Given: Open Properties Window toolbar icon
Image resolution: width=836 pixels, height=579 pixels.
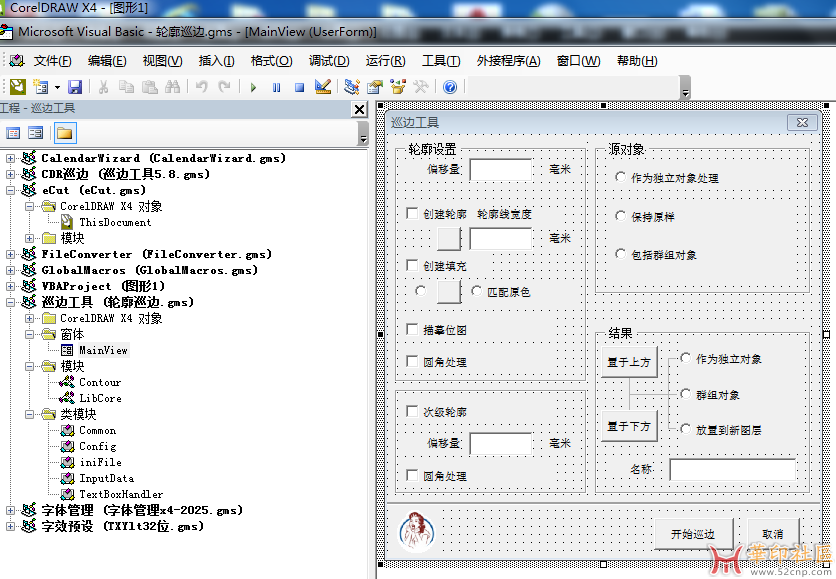Looking at the screenshot, I should 375,86.
